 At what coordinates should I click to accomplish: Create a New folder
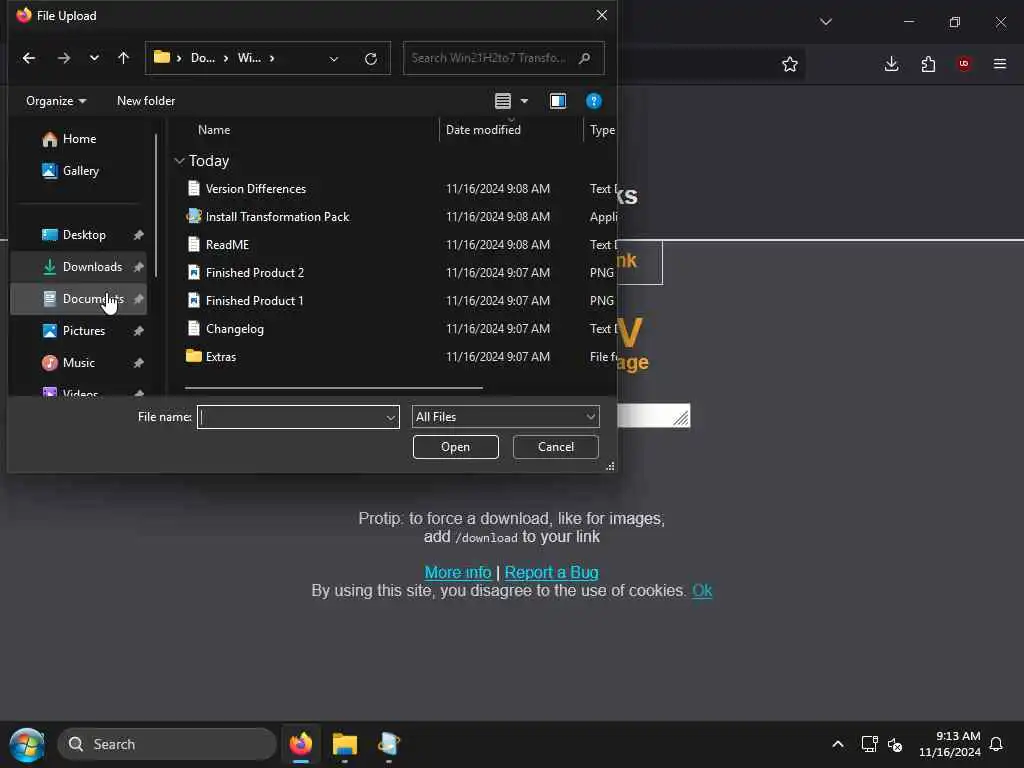pyautogui.click(x=146, y=101)
